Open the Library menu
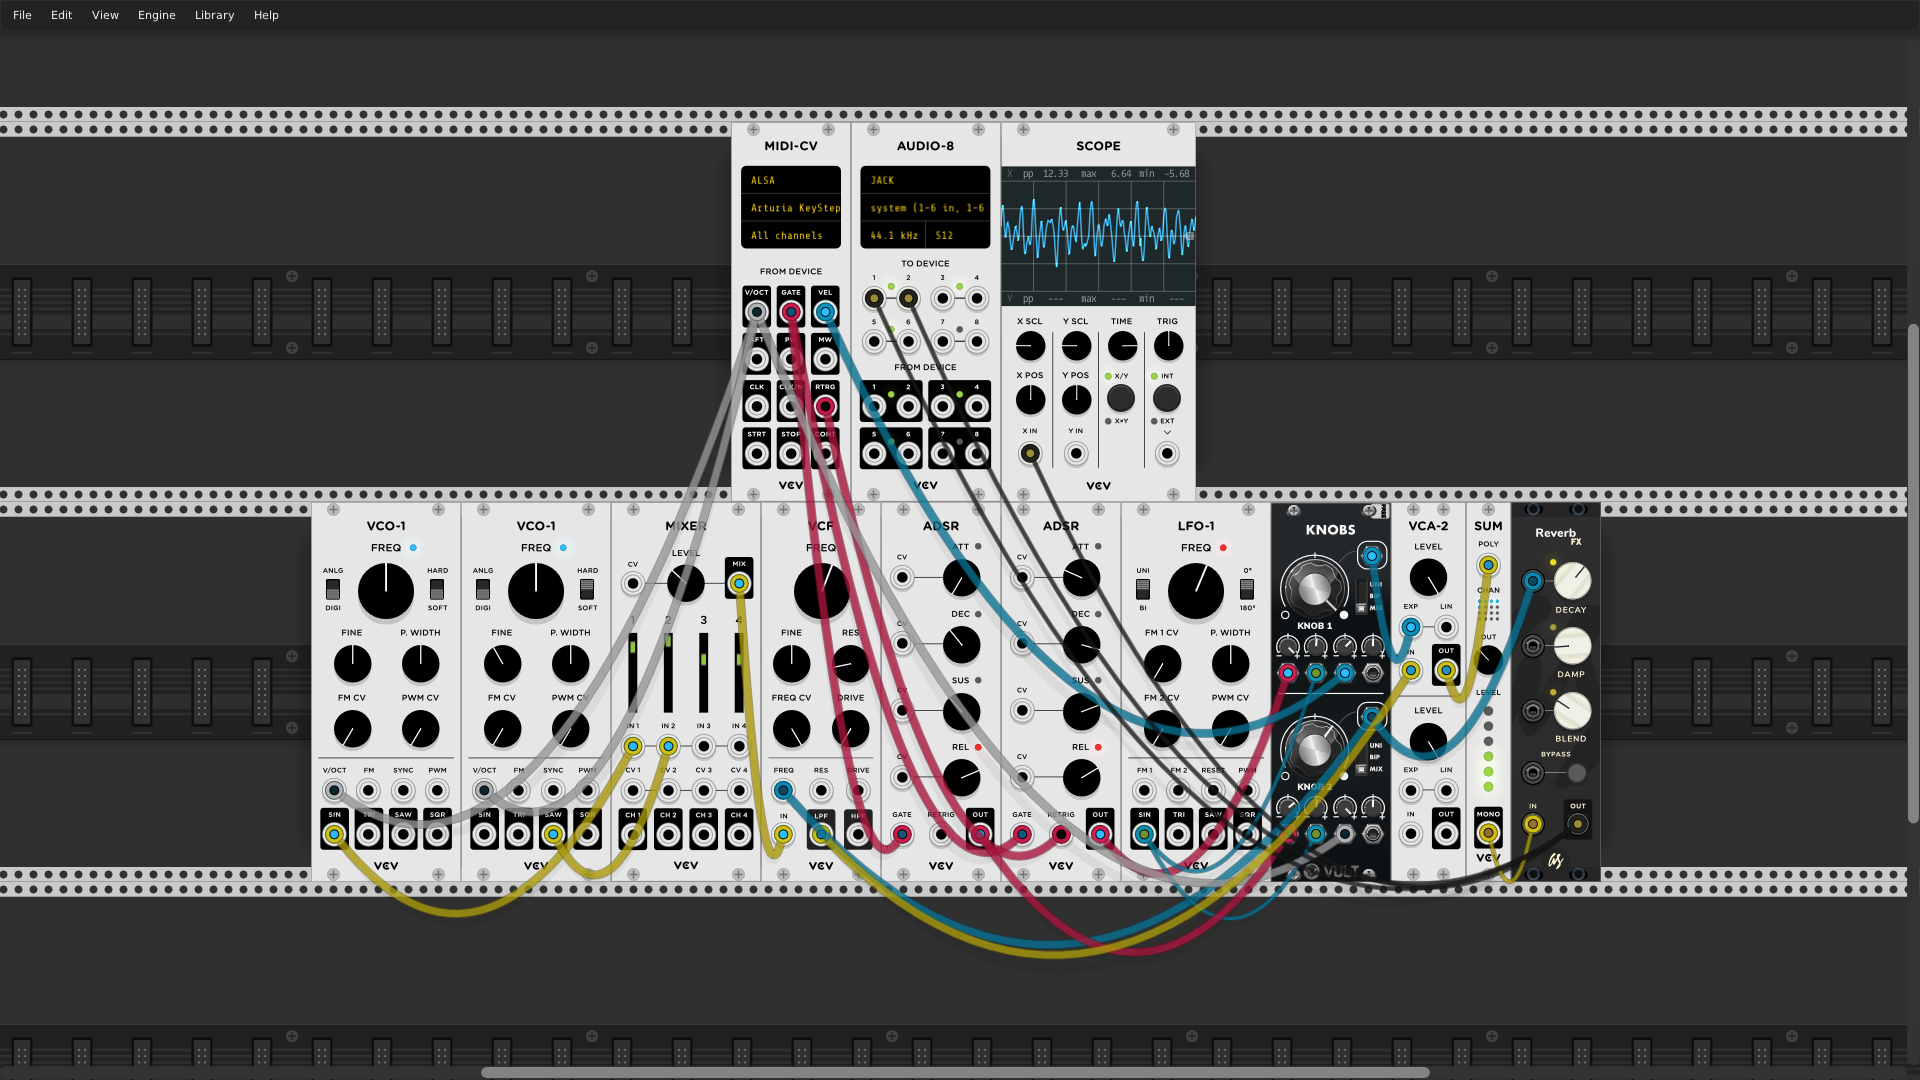 (214, 15)
